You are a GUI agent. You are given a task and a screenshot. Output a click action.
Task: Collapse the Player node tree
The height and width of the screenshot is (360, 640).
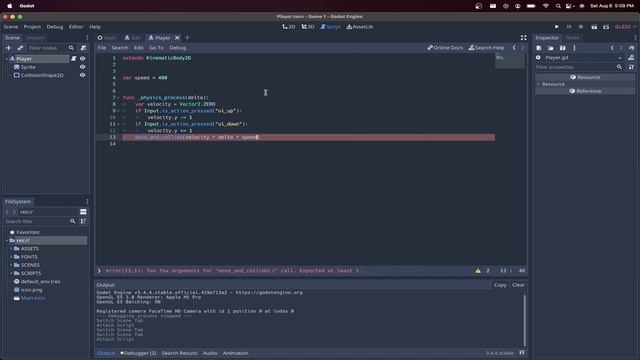coord(7,59)
